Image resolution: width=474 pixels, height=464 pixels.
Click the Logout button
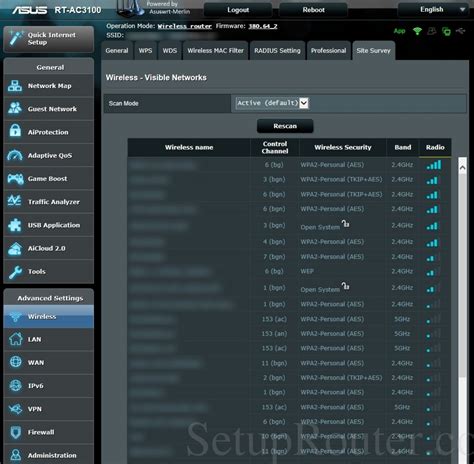click(x=238, y=10)
